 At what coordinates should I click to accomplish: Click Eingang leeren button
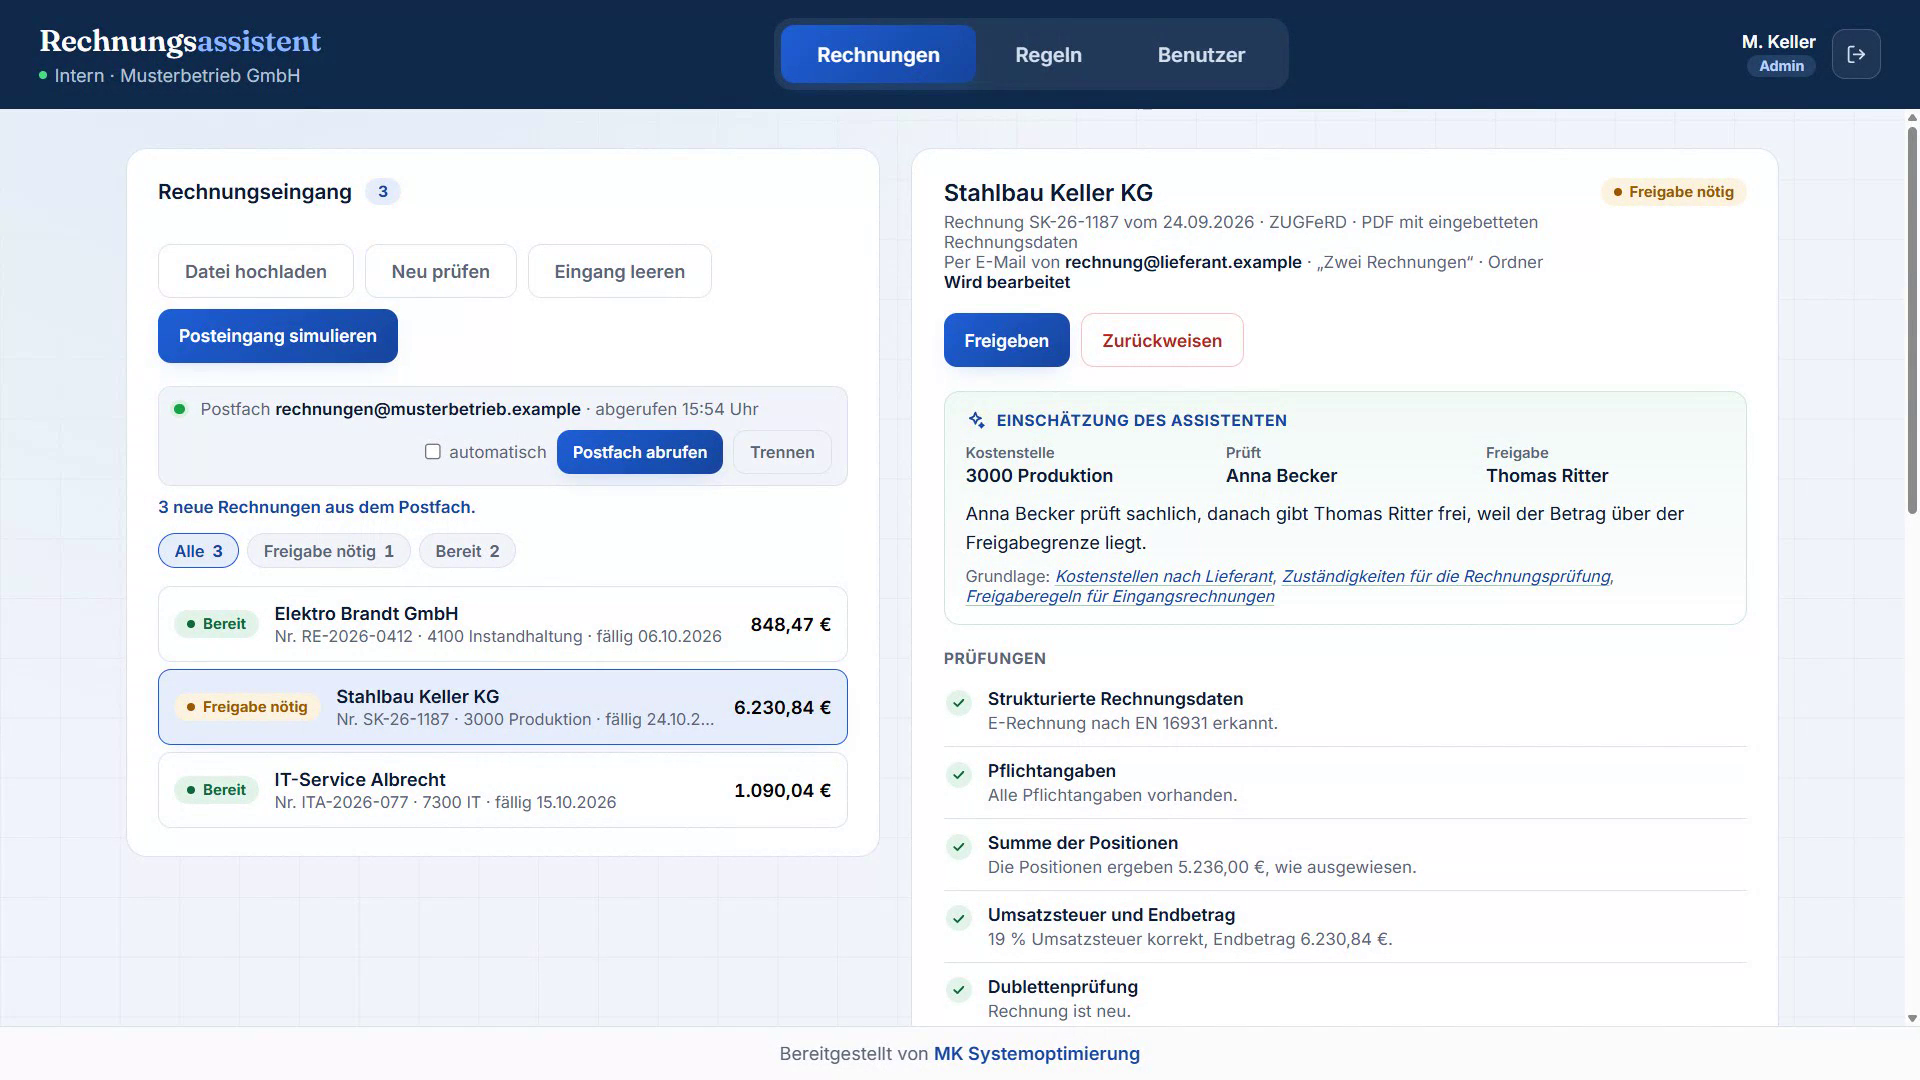pos(620,271)
